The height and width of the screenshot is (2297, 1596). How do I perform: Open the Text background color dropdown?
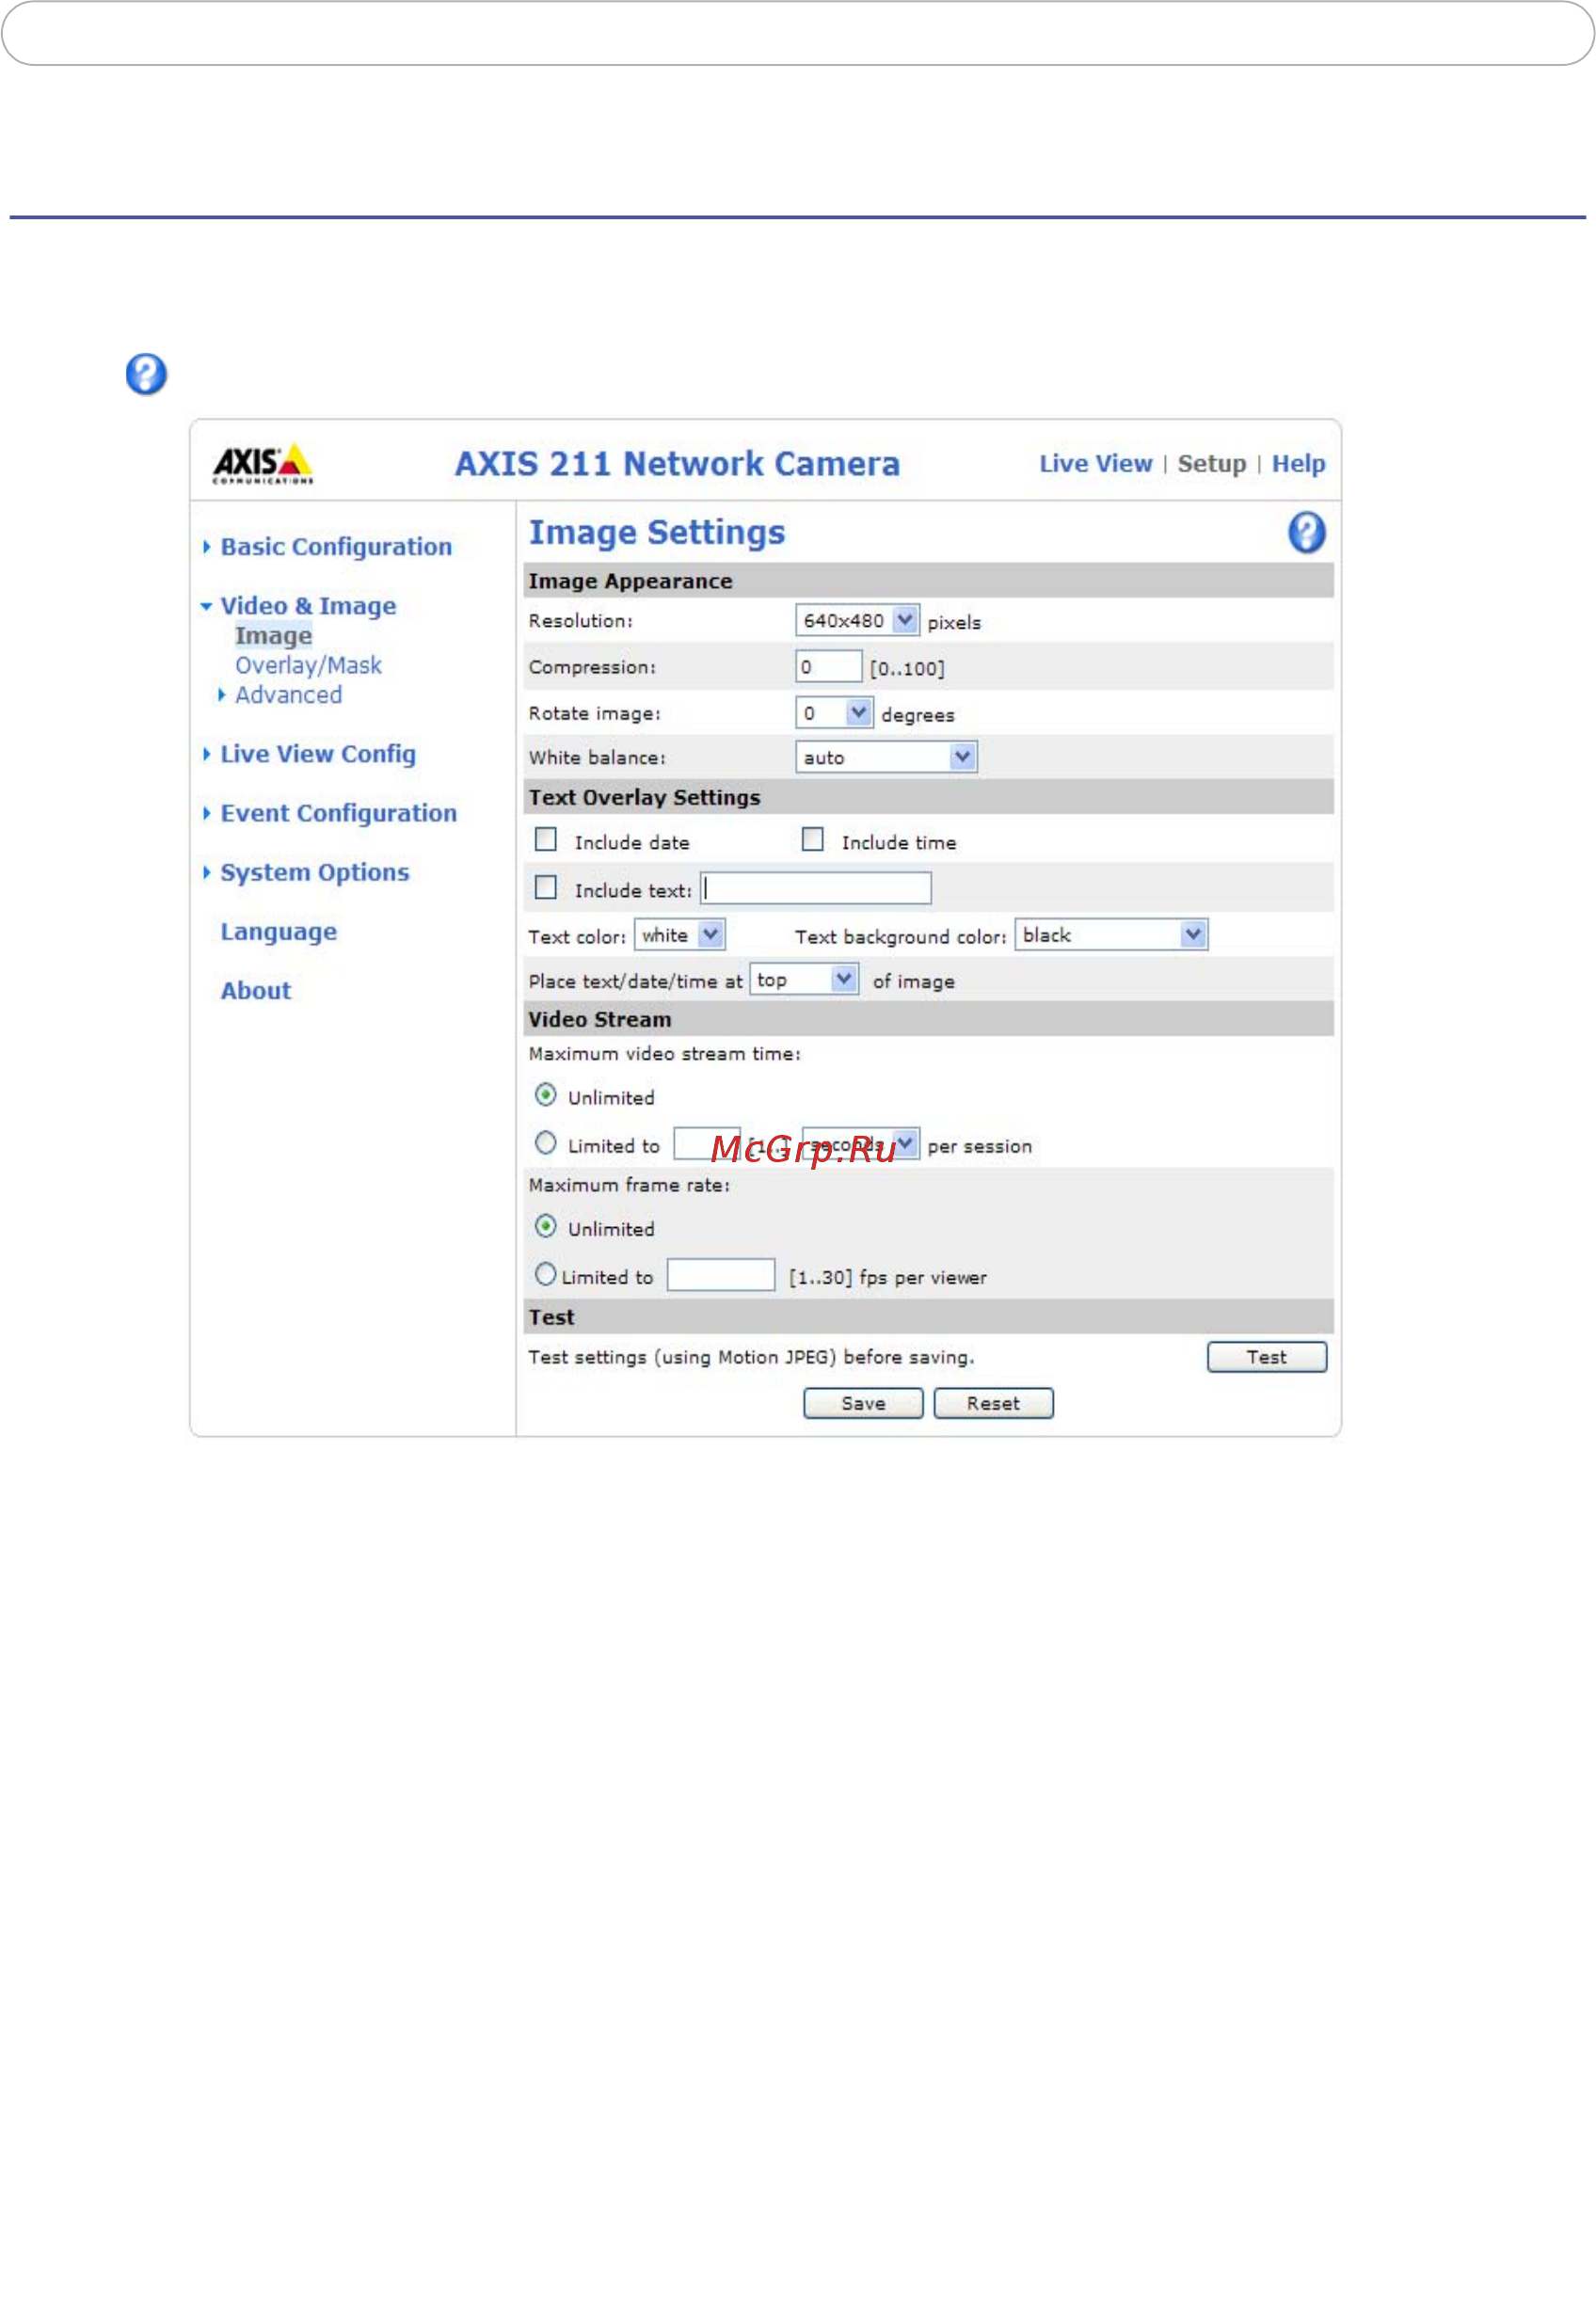(1111, 935)
